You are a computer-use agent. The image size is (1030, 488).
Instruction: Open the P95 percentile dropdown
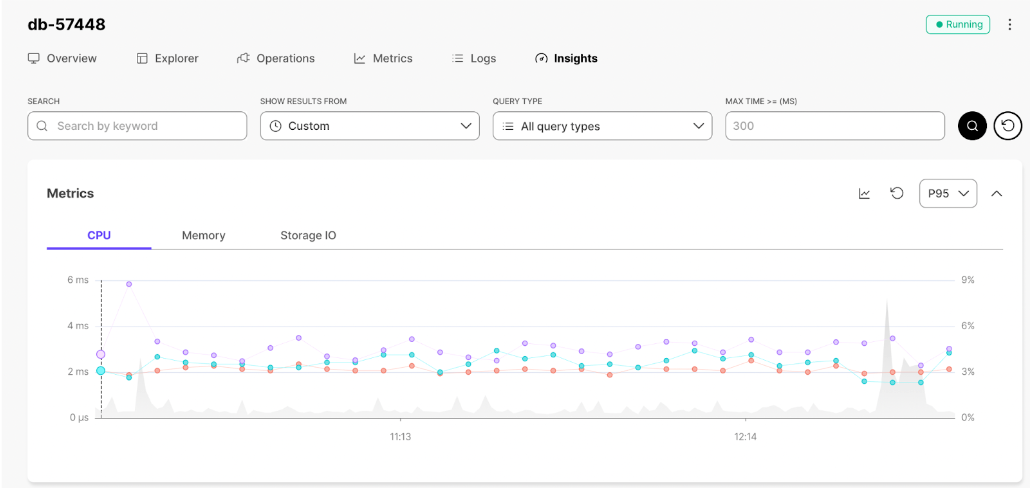(947, 194)
